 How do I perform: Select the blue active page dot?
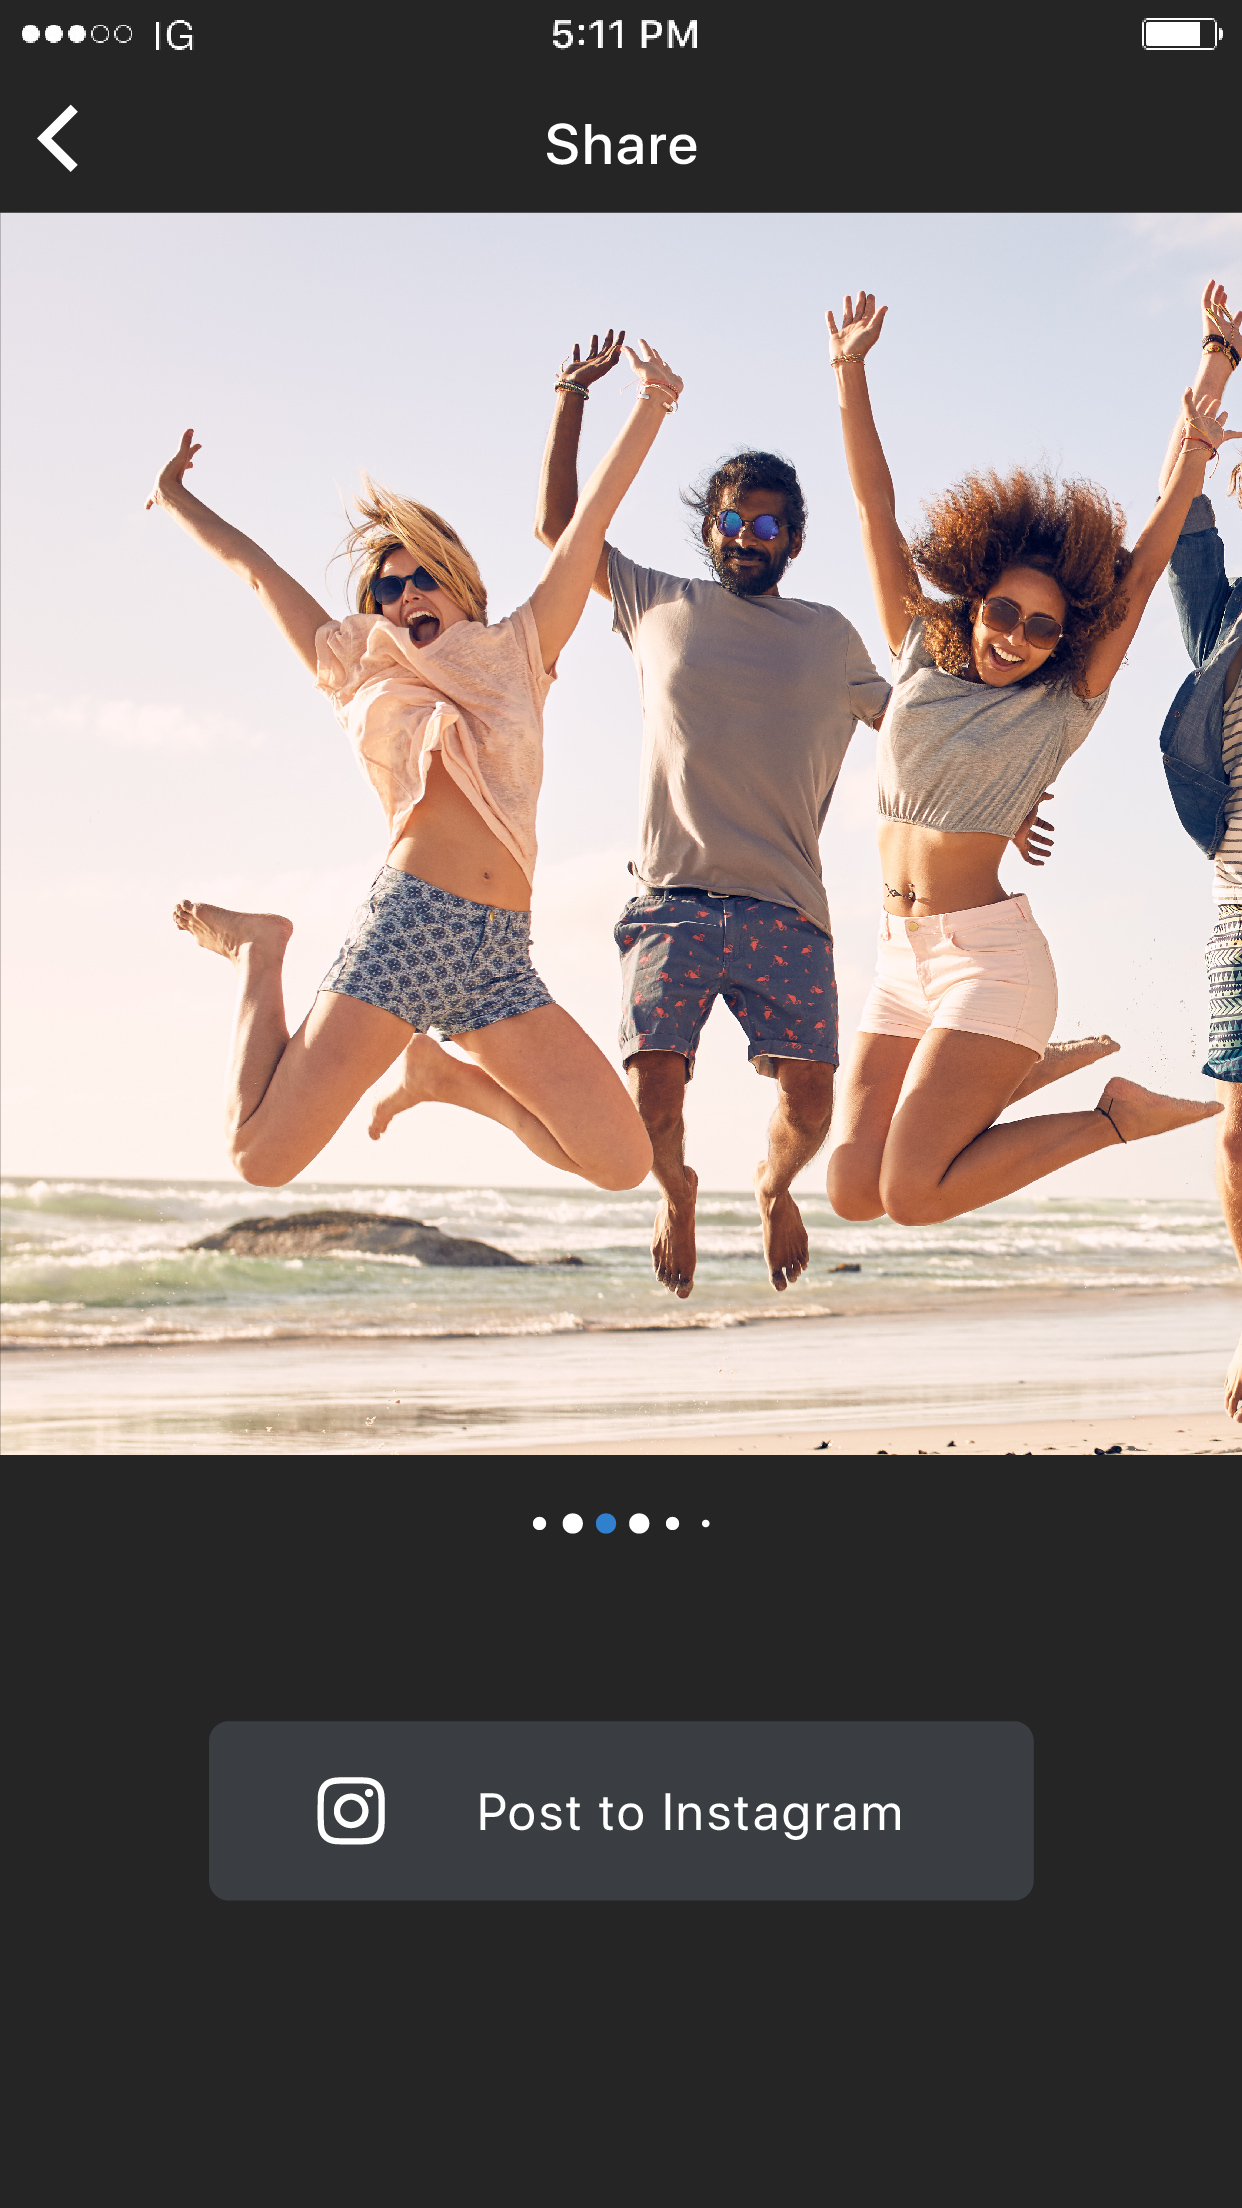606,1524
